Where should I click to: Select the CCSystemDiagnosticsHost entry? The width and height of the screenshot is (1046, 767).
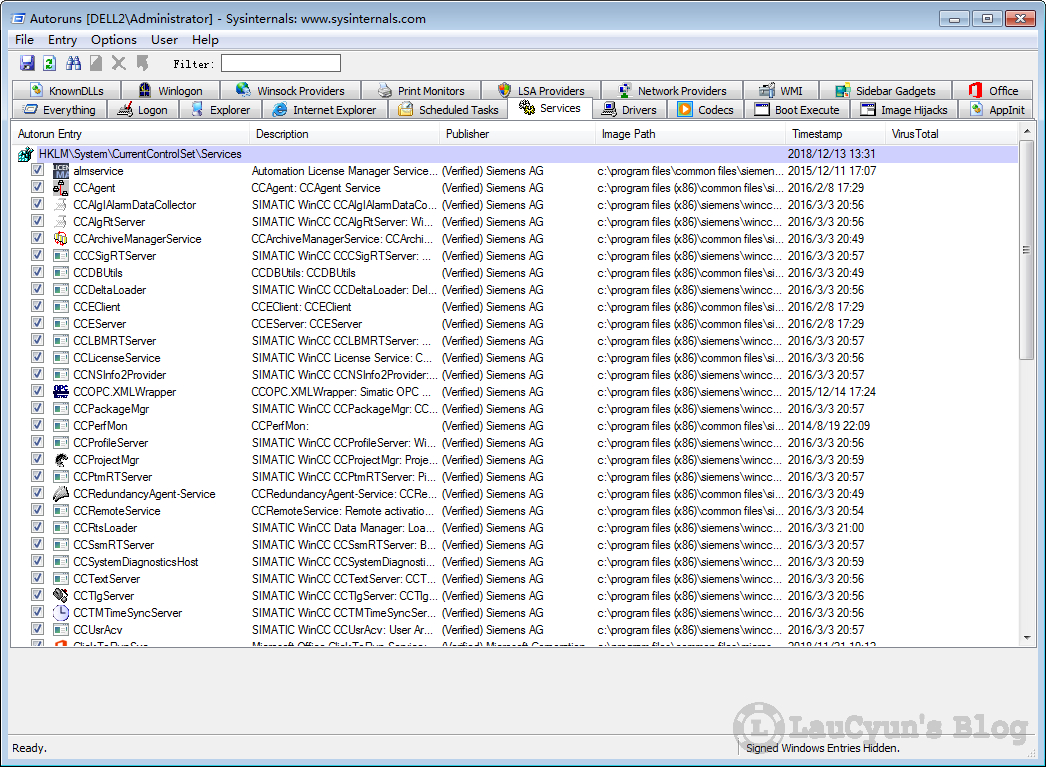135,562
